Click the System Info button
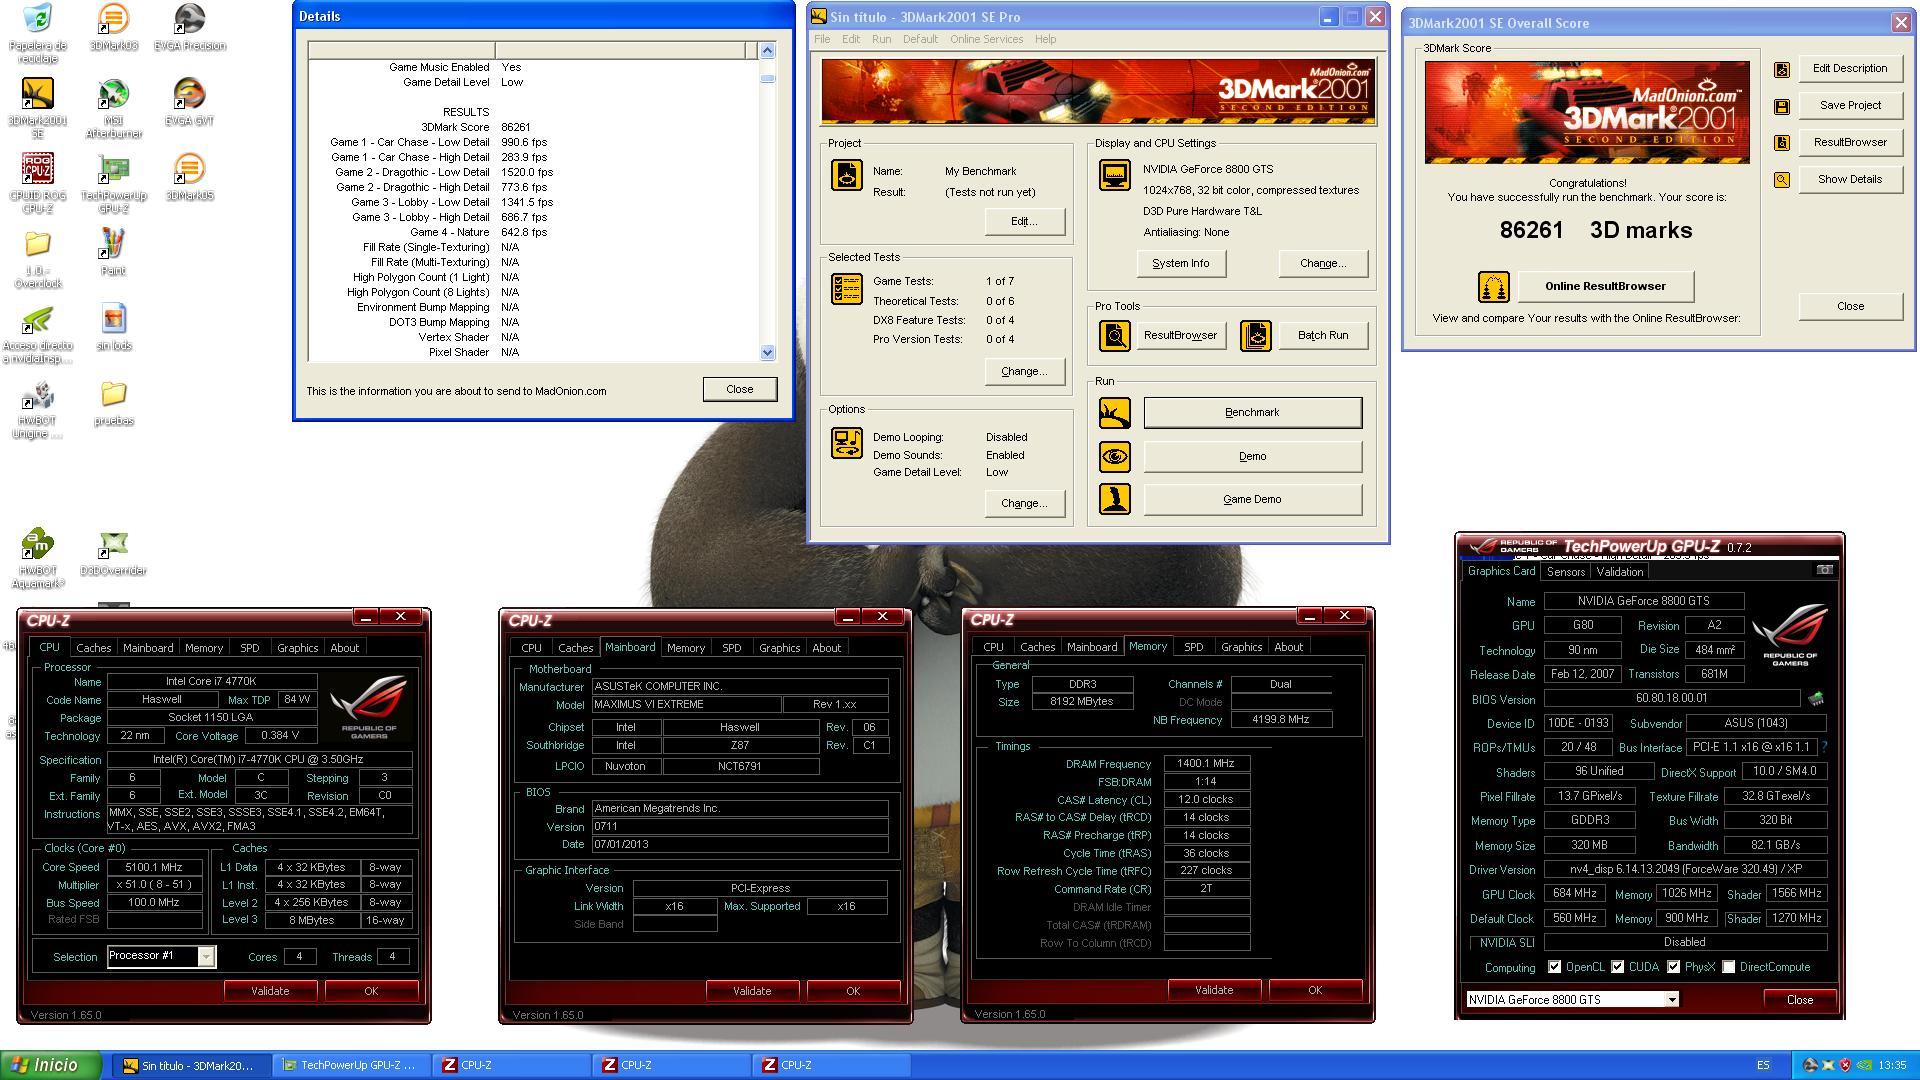Viewport: 1920px width, 1080px height. [1180, 264]
